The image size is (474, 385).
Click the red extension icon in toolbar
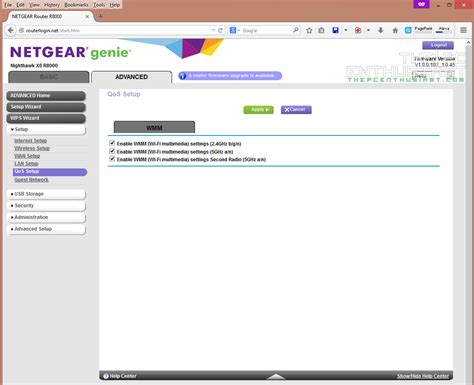click(358, 30)
